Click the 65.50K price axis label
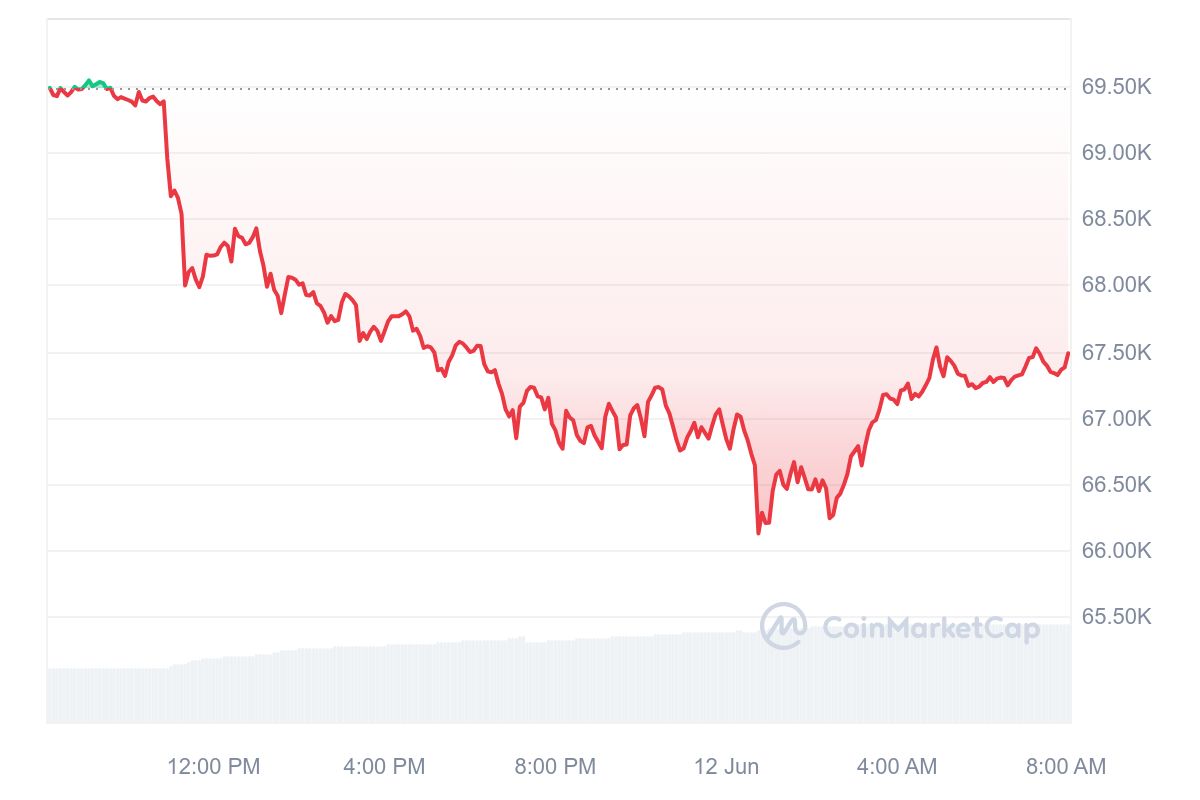1200x800 pixels. pos(1116,616)
